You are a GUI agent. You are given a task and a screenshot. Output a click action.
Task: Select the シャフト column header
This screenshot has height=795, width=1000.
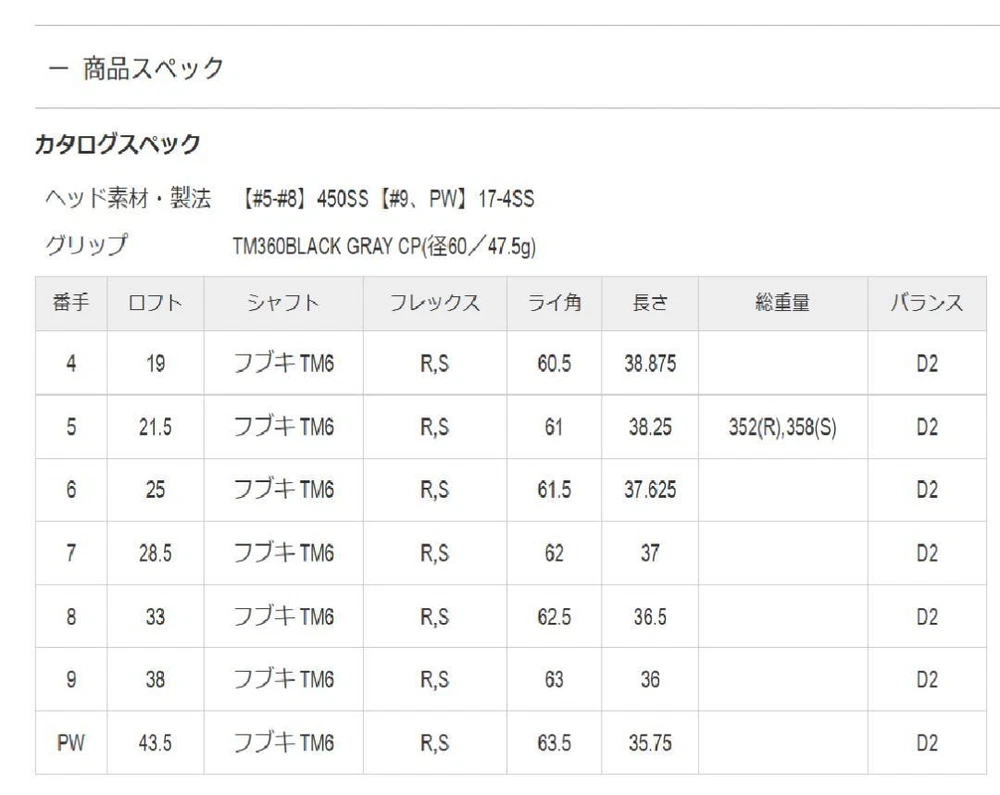[x=283, y=303]
